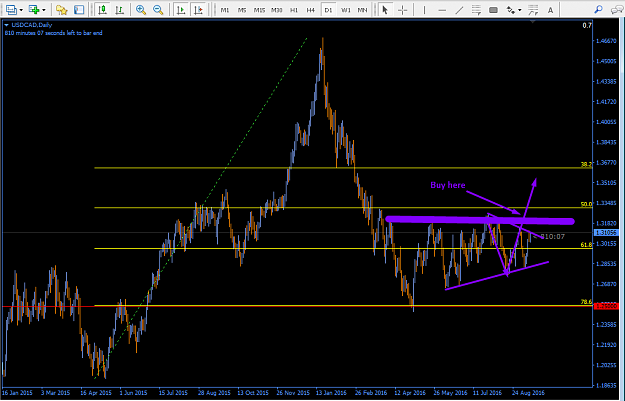Screen dimensions: 625x401
Task: Toggle Chart Shift button
Action: coord(198,10)
